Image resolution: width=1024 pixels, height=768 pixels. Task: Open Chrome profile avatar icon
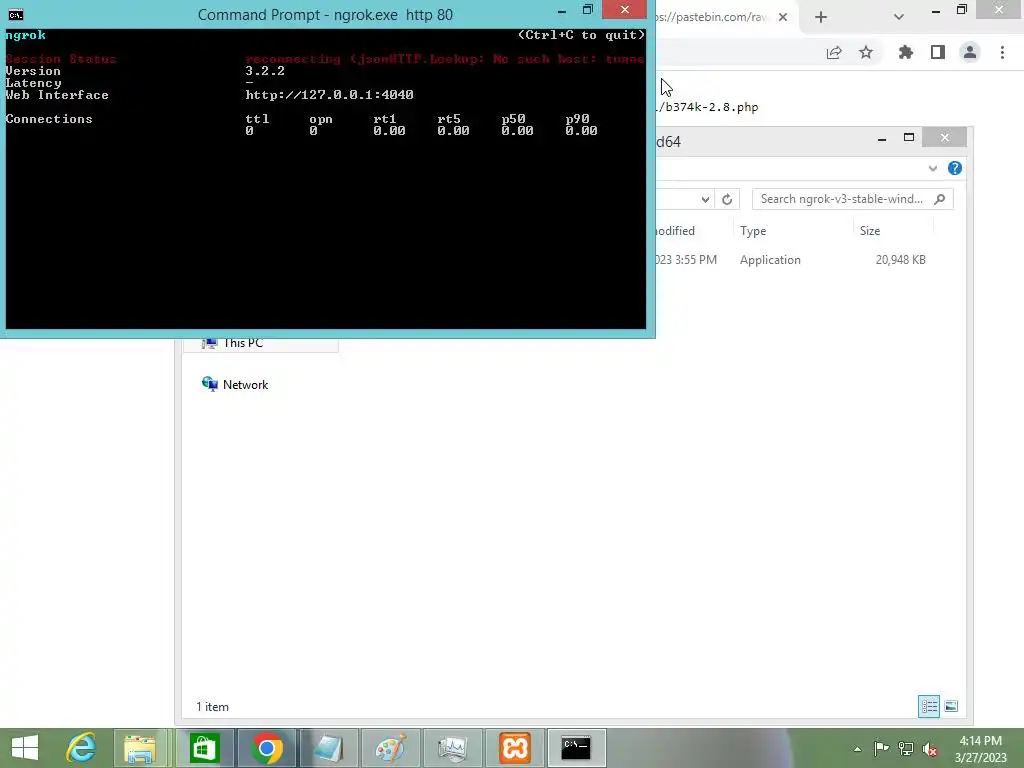coord(970,52)
